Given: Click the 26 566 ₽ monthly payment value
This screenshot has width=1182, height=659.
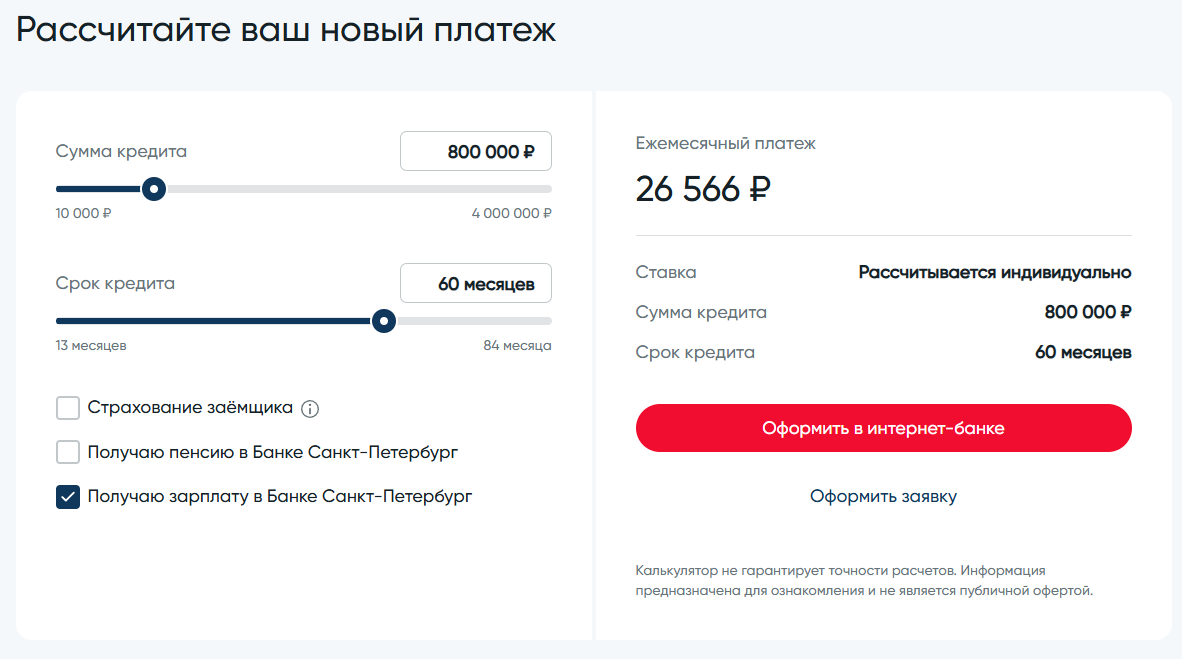Looking at the screenshot, I should [x=703, y=189].
